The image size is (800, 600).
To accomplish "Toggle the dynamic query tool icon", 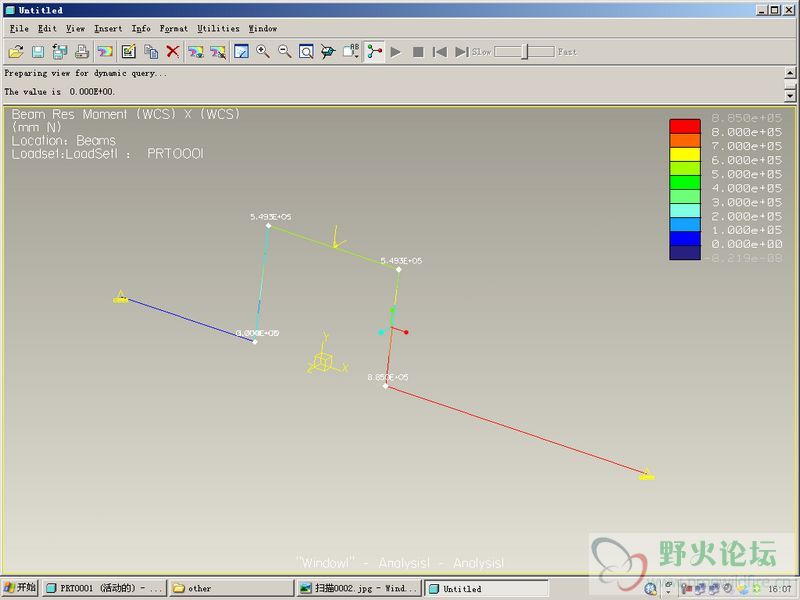I will click(x=374, y=52).
